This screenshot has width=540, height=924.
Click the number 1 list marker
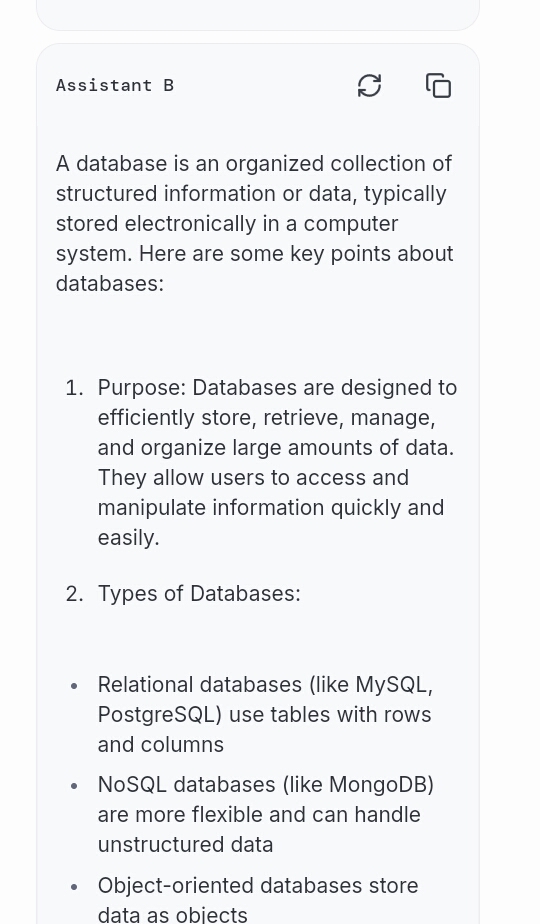pyautogui.click(x=74, y=388)
